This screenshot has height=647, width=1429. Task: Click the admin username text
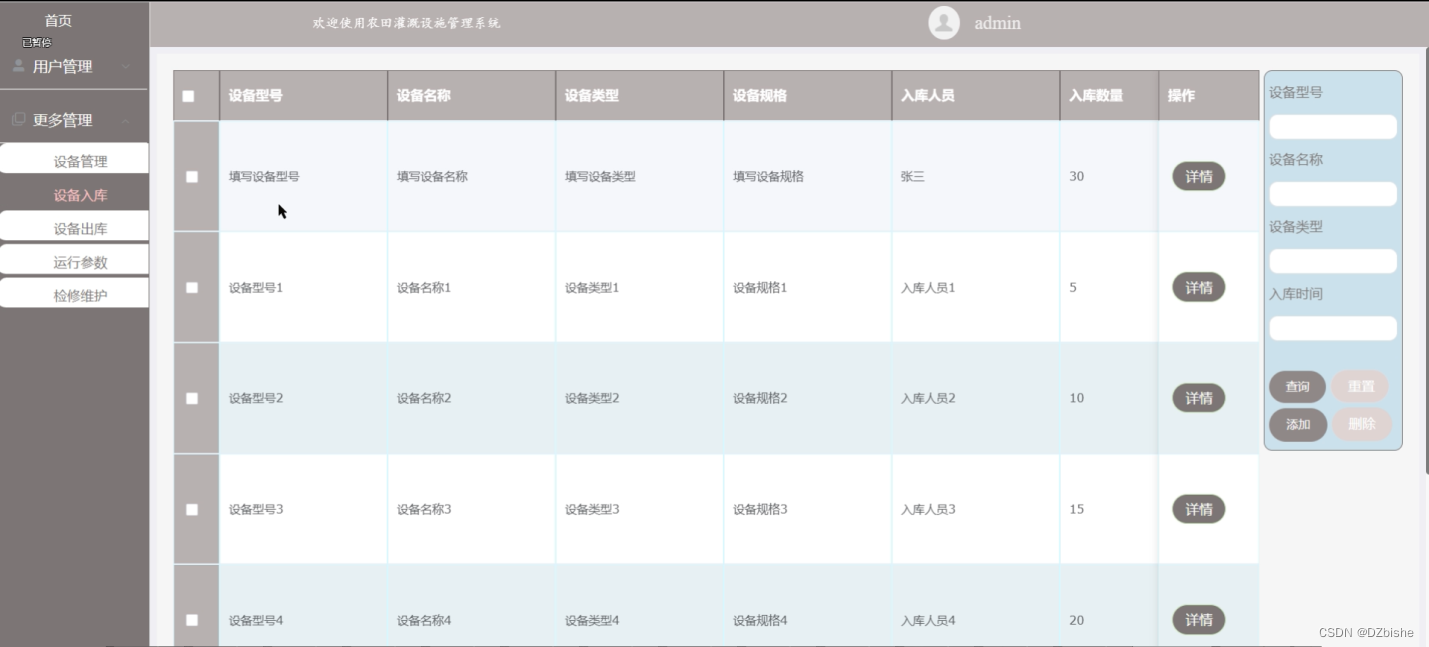(x=997, y=23)
